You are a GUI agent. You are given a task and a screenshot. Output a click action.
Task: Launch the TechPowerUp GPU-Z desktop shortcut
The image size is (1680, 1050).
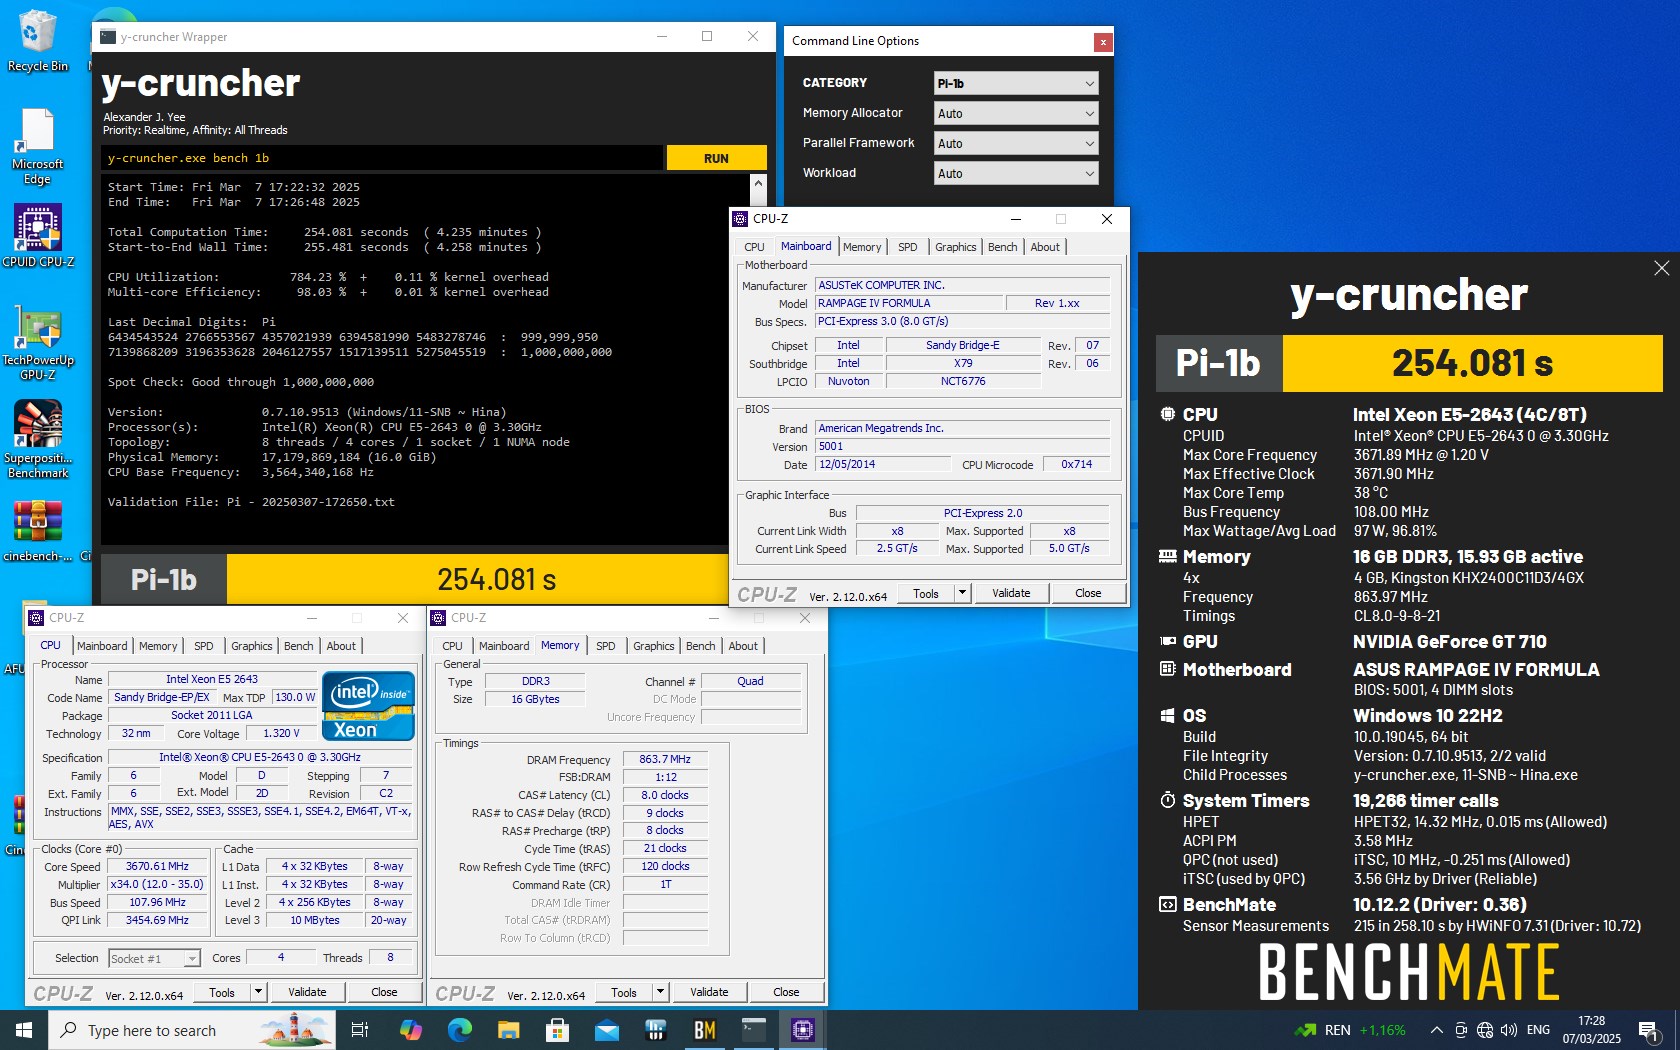click(x=38, y=341)
